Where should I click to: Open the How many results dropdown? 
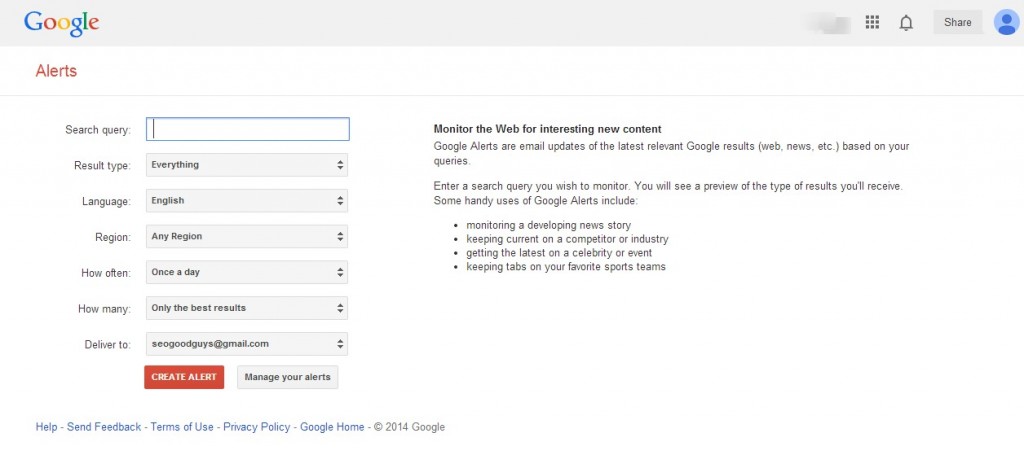247,308
